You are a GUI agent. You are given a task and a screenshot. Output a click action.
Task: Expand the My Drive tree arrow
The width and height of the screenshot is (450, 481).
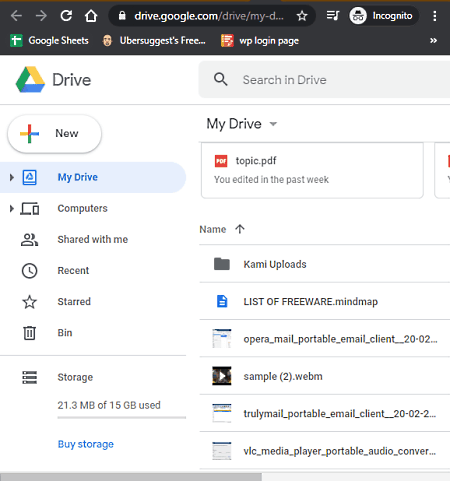coord(12,177)
